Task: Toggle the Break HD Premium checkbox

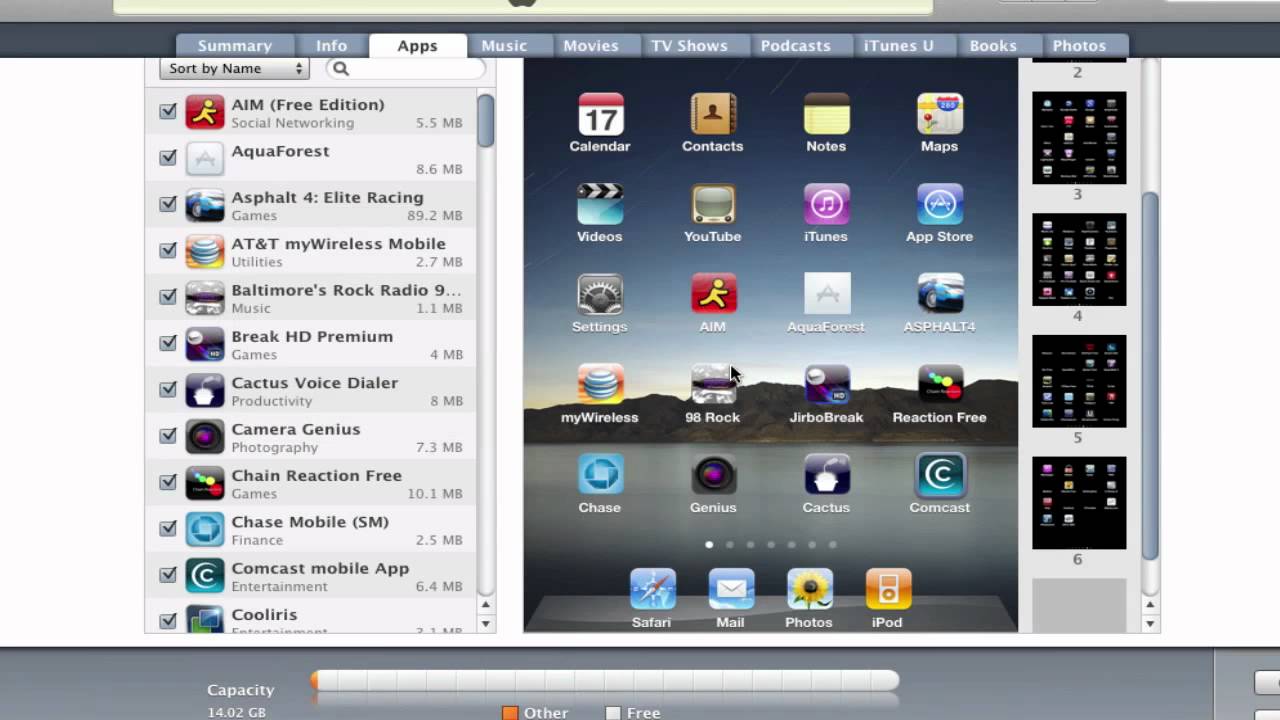Action: click(x=168, y=342)
